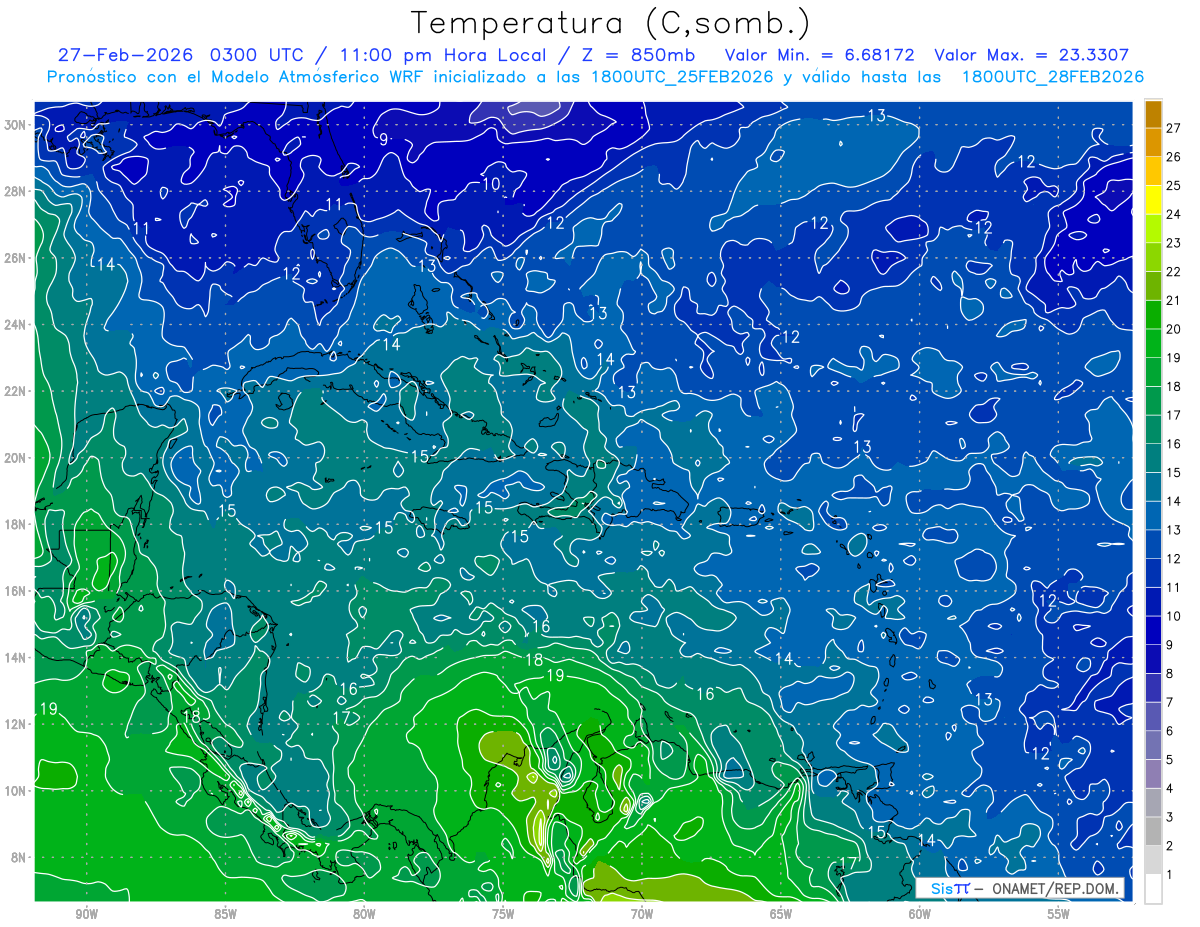Click the "85W" longitude axis label
1200x927 pixels.
225,914
